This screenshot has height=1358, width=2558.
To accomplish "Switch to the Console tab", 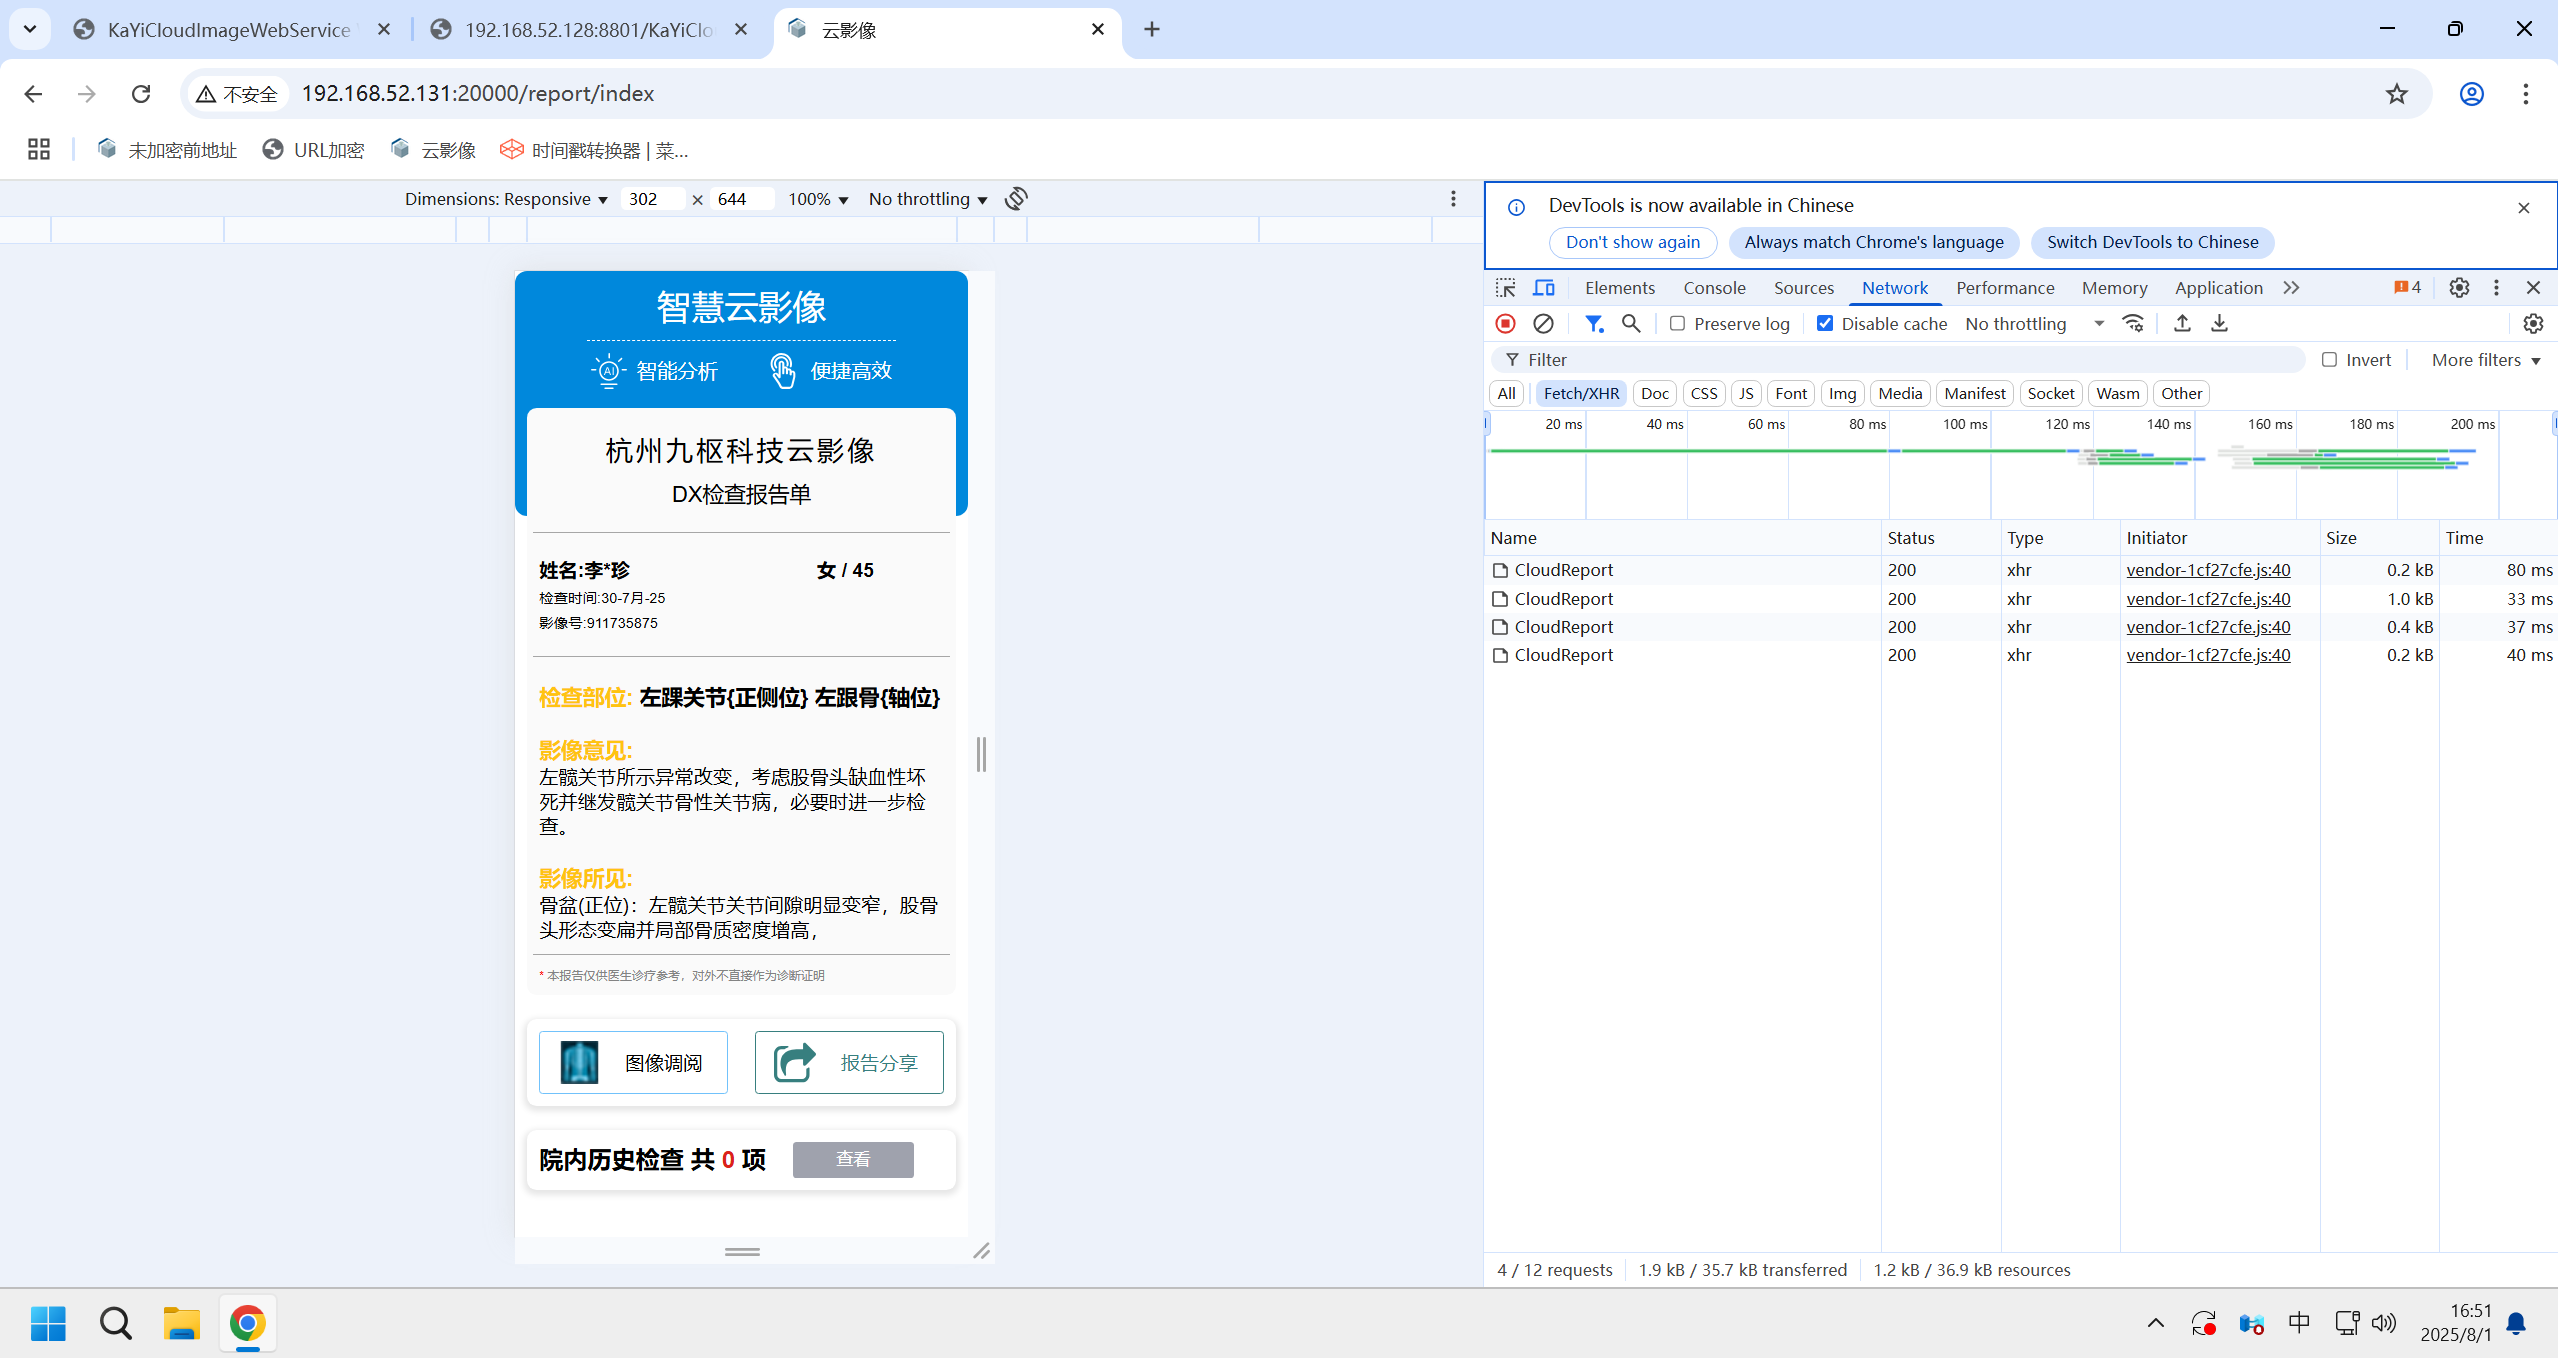I will (x=1712, y=287).
